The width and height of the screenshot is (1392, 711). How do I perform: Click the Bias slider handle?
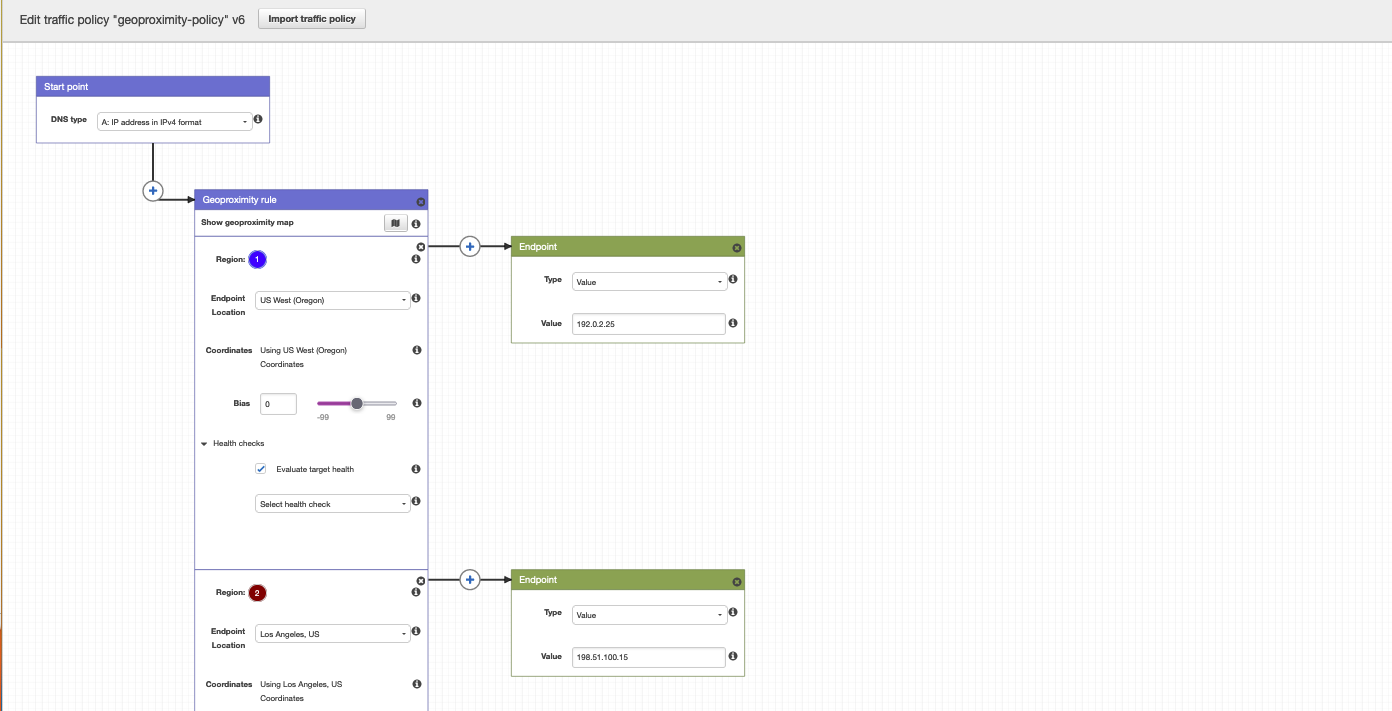(x=356, y=403)
